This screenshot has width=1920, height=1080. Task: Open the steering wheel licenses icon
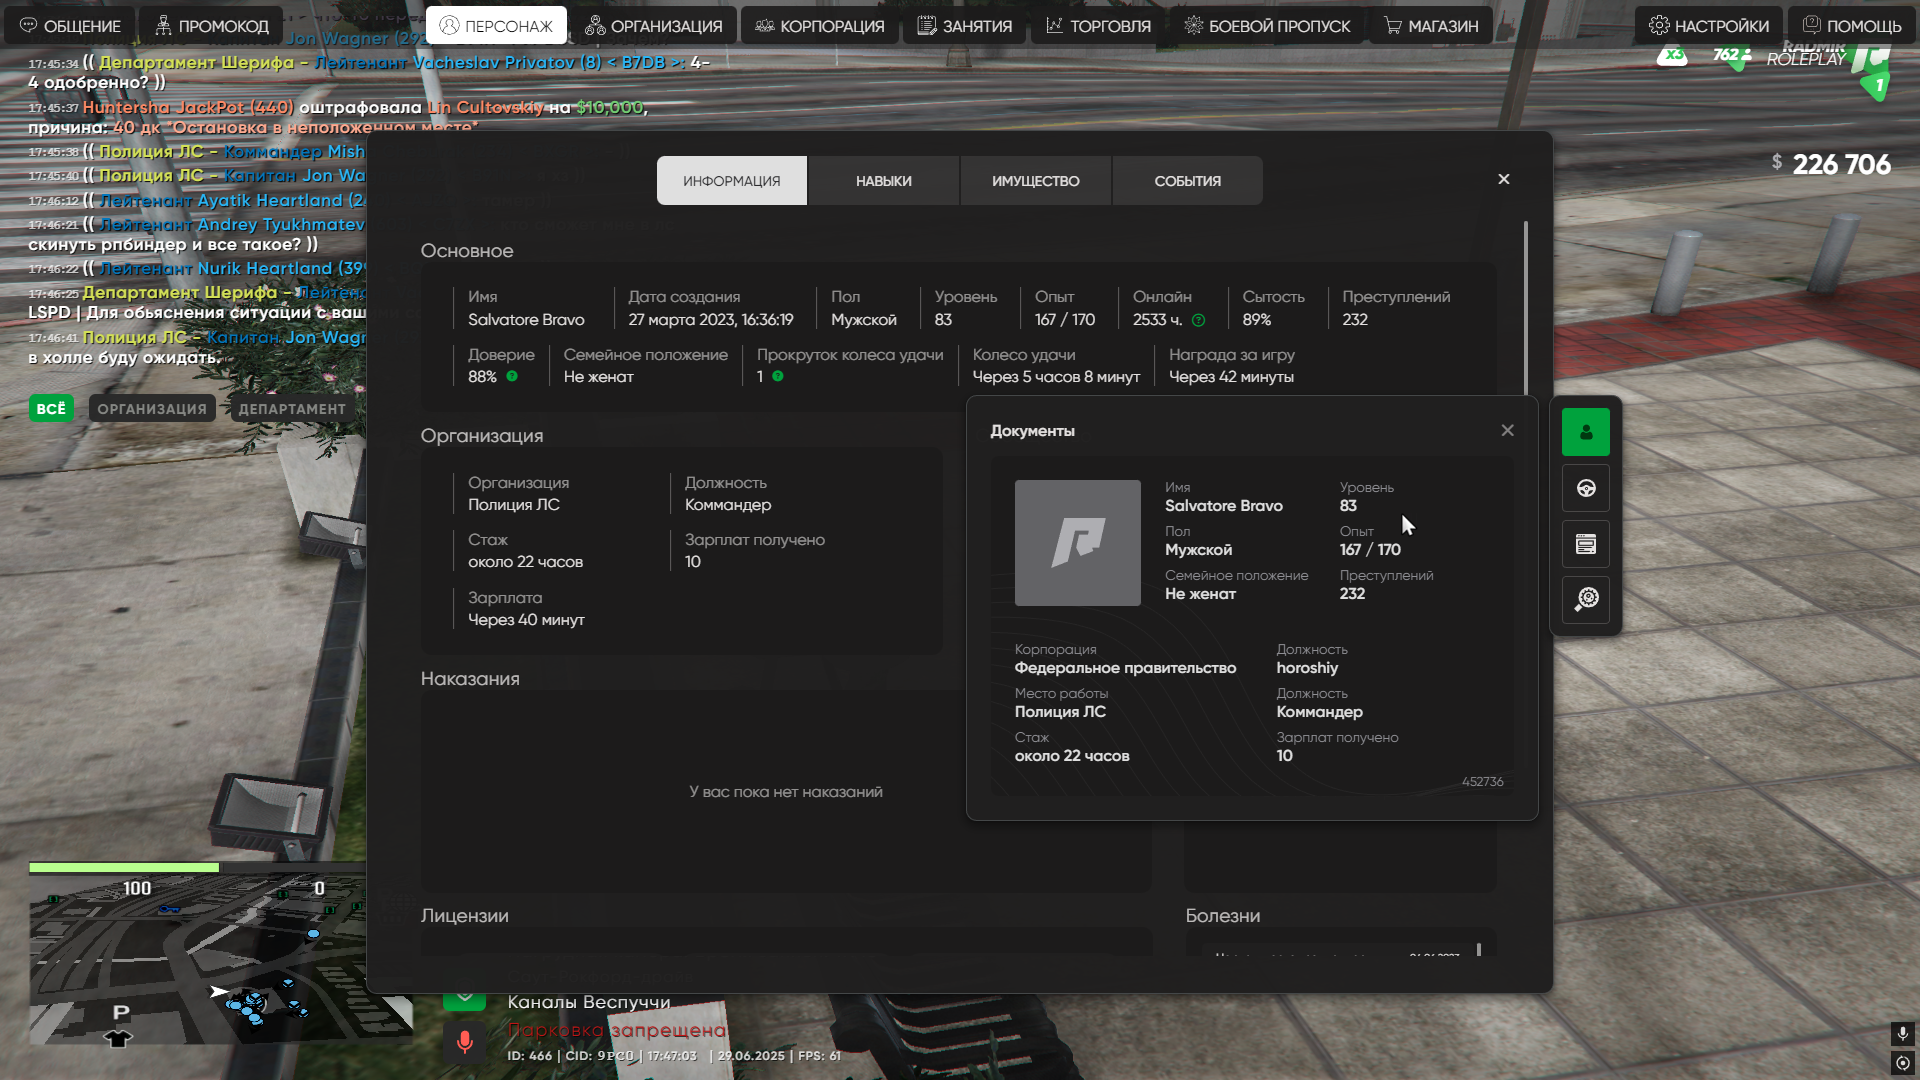[1585, 488]
